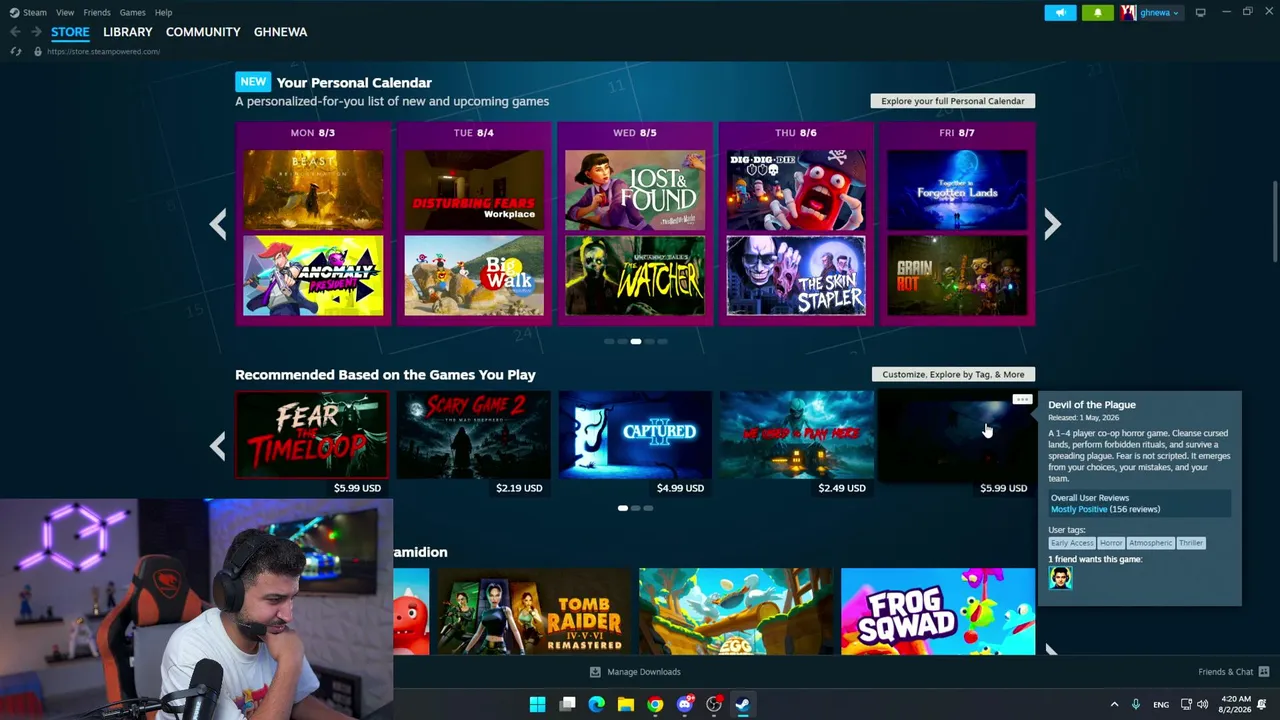This screenshot has height=720, width=1280.
Task: Open the GHNEWA profile tab
Action: point(280,32)
